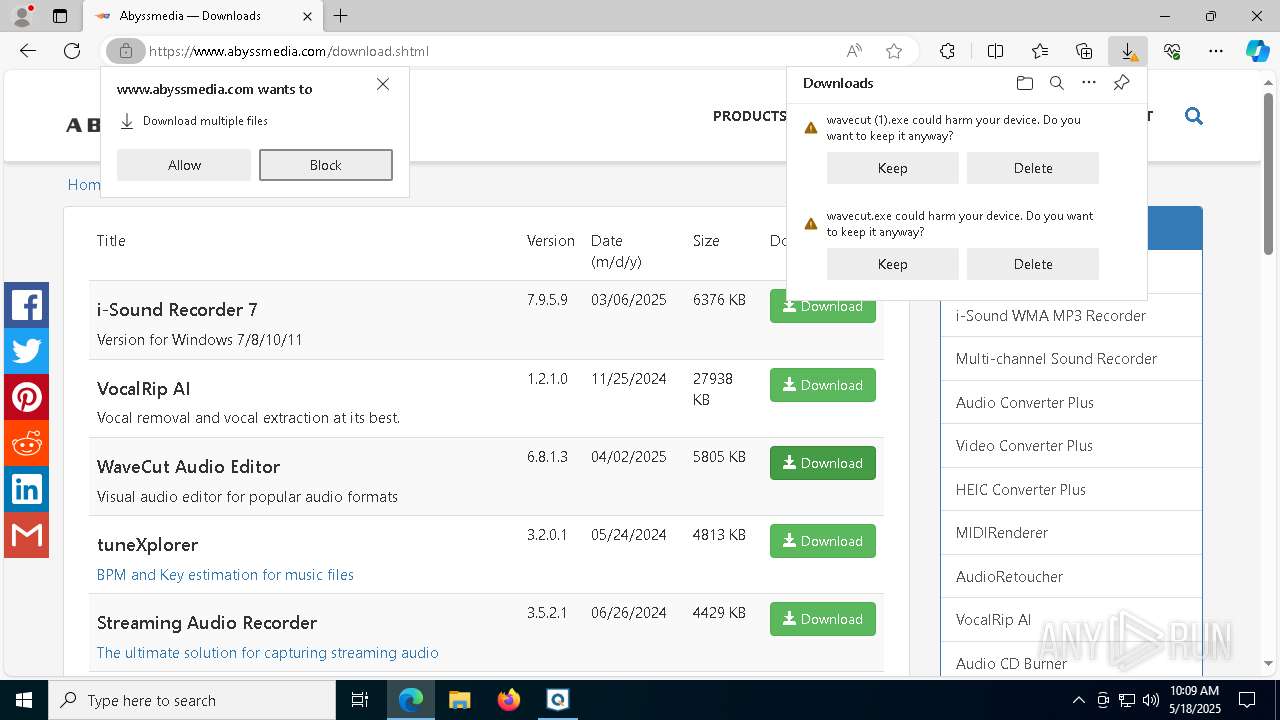Keep the wavecut.exe download
1280x720 pixels.
[893, 264]
